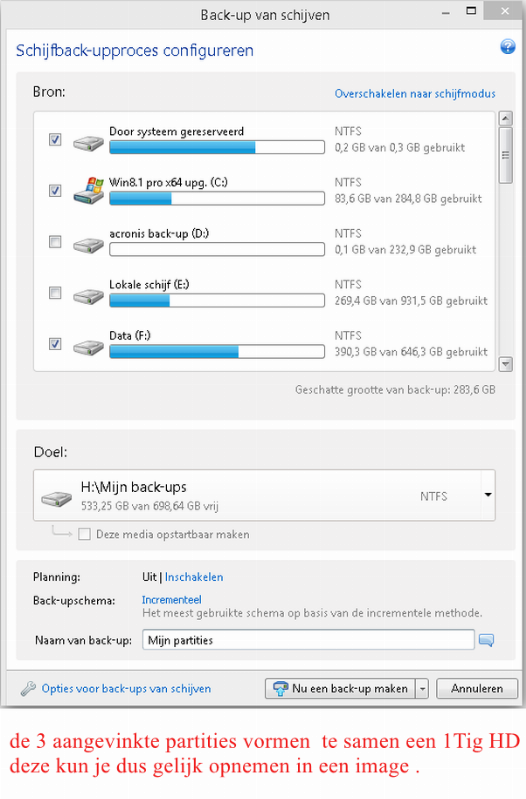Image resolution: width=526 pixels, height=799 pixels.
Task: Click the Data (F:) drive icon
Action: [89, 348]
